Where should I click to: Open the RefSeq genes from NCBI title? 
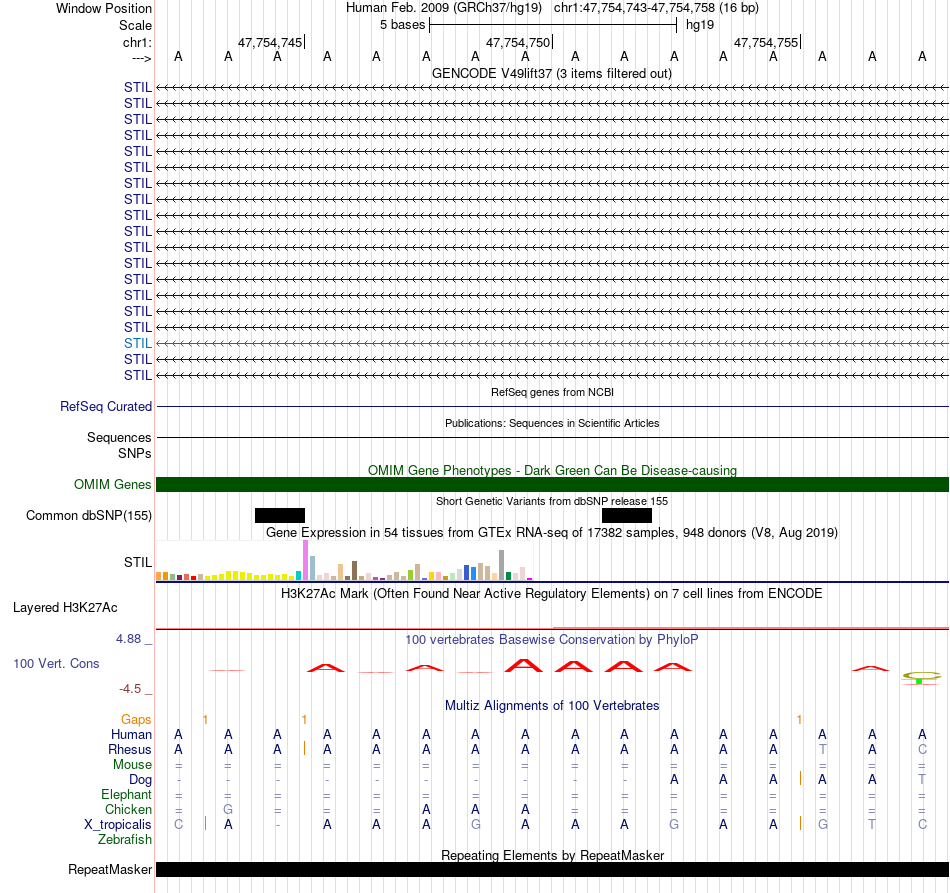tap(552, 392)
